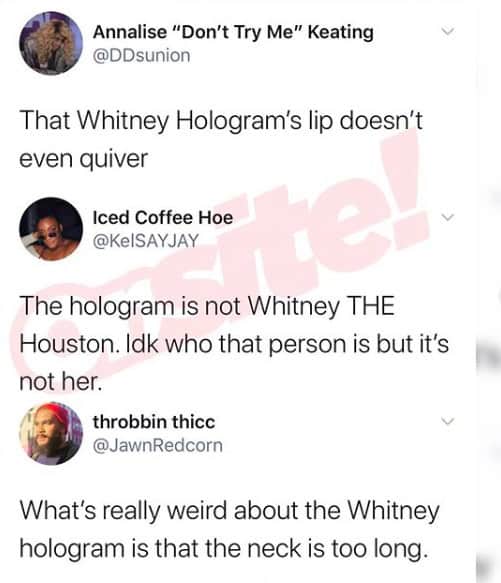Image resolution: width=501 pixels, height=583 pixels.
Task: Open the Iced Coffee Hoe avatar
Action: click(51, 229)
